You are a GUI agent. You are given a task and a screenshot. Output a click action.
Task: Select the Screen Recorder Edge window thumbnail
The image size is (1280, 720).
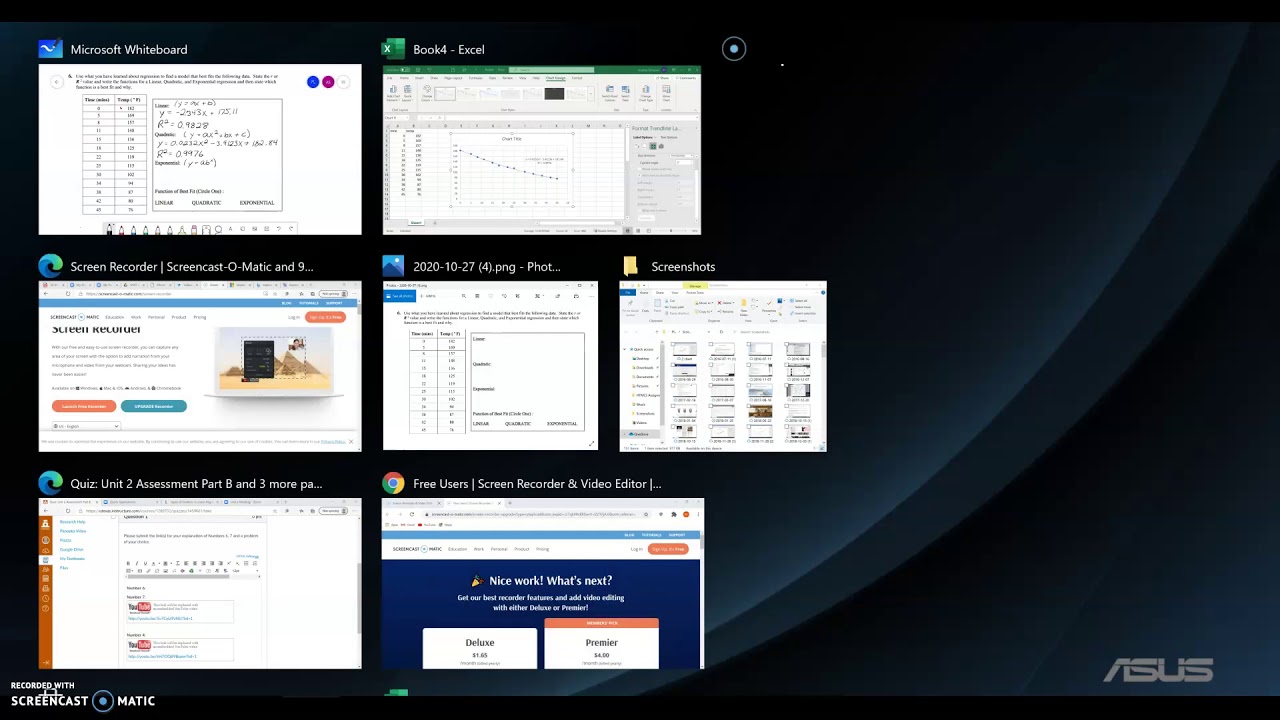coord(200,367)
